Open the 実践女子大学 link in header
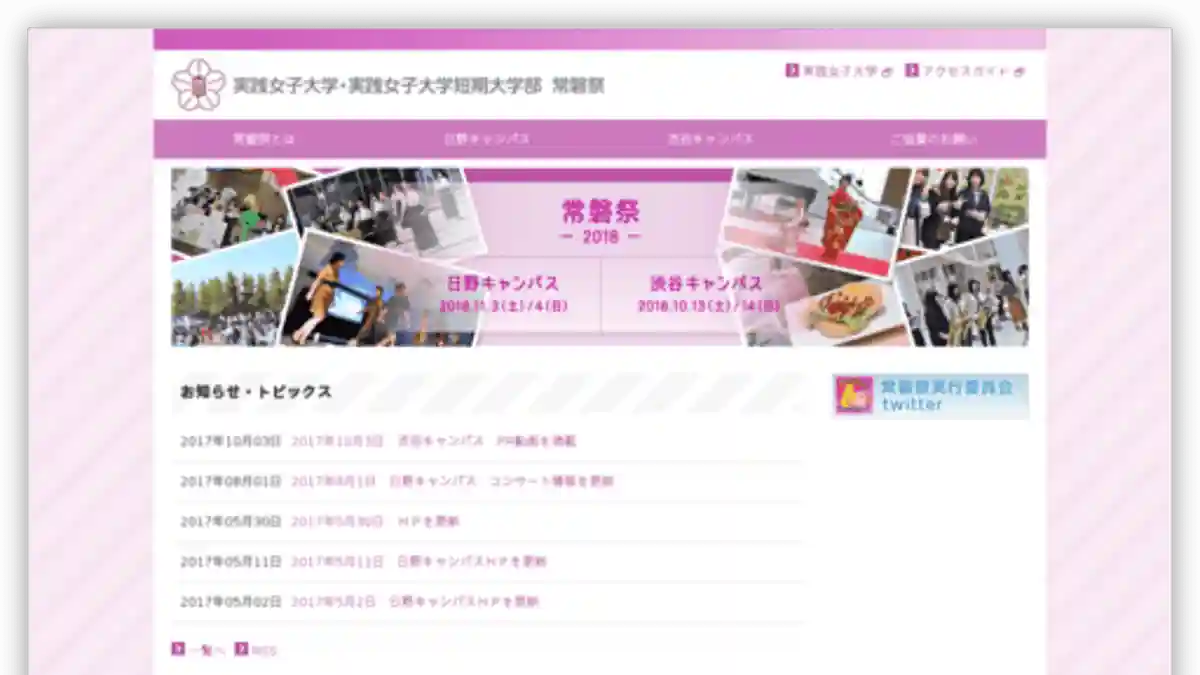The image size is (1200, 675). (840, 72)
